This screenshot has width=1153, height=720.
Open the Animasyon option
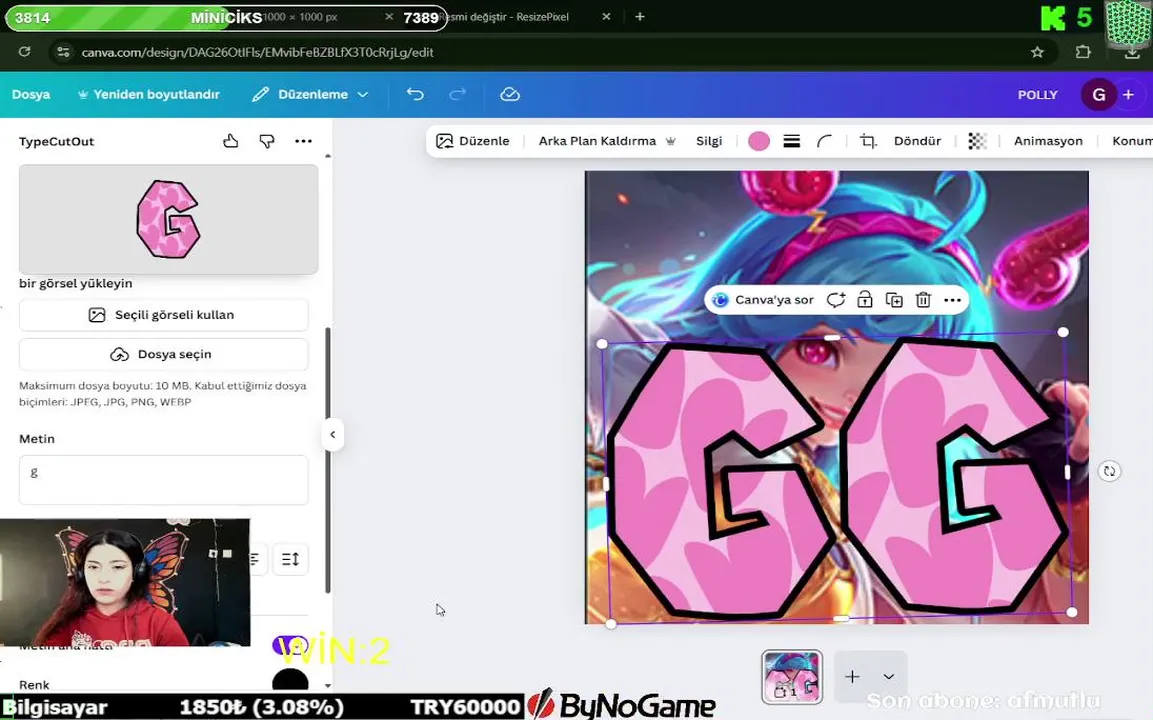[1048, 141]
